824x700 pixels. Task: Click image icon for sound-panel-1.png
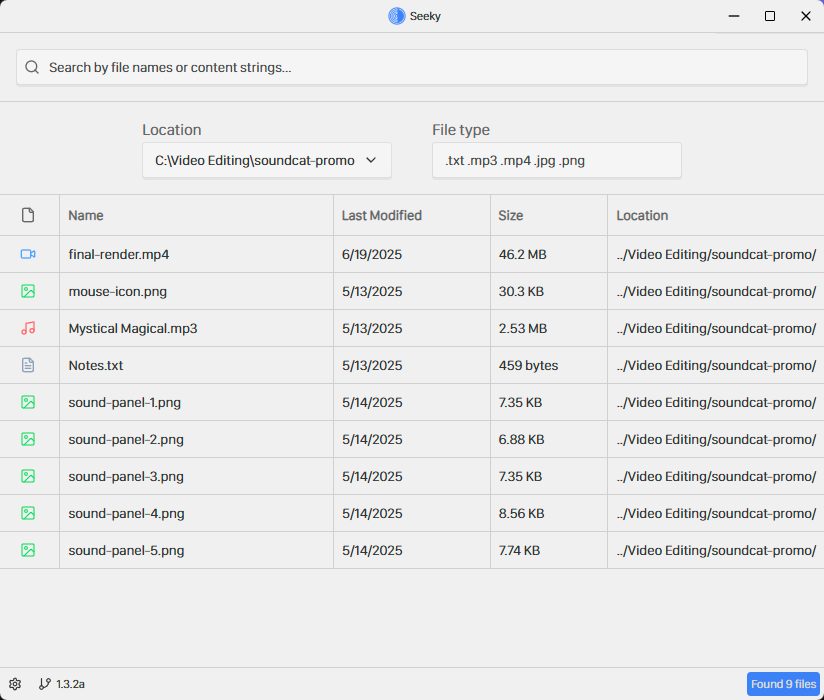[28, 403]
